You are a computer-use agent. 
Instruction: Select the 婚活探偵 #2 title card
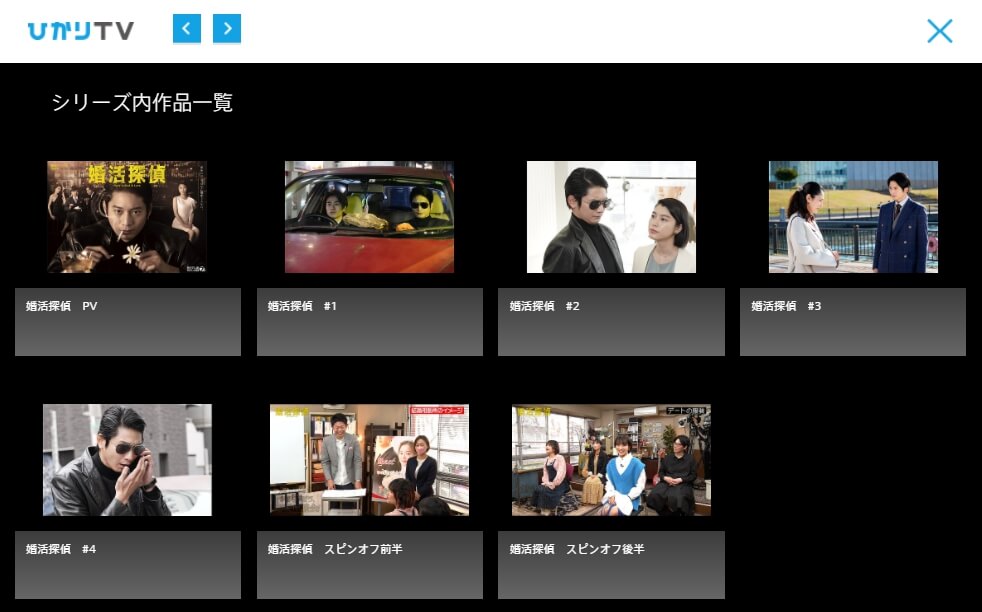pyautogui.click(x=611, y=322)
